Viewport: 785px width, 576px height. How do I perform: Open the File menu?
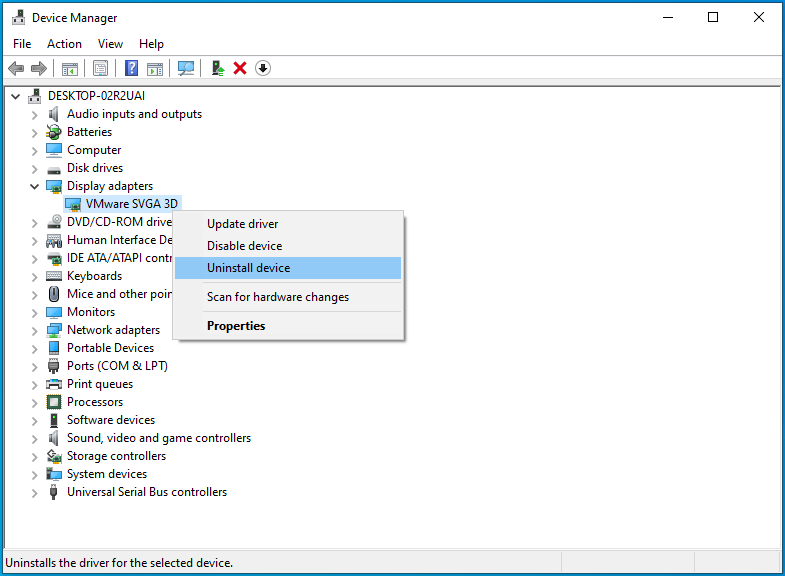pos(22,44)
